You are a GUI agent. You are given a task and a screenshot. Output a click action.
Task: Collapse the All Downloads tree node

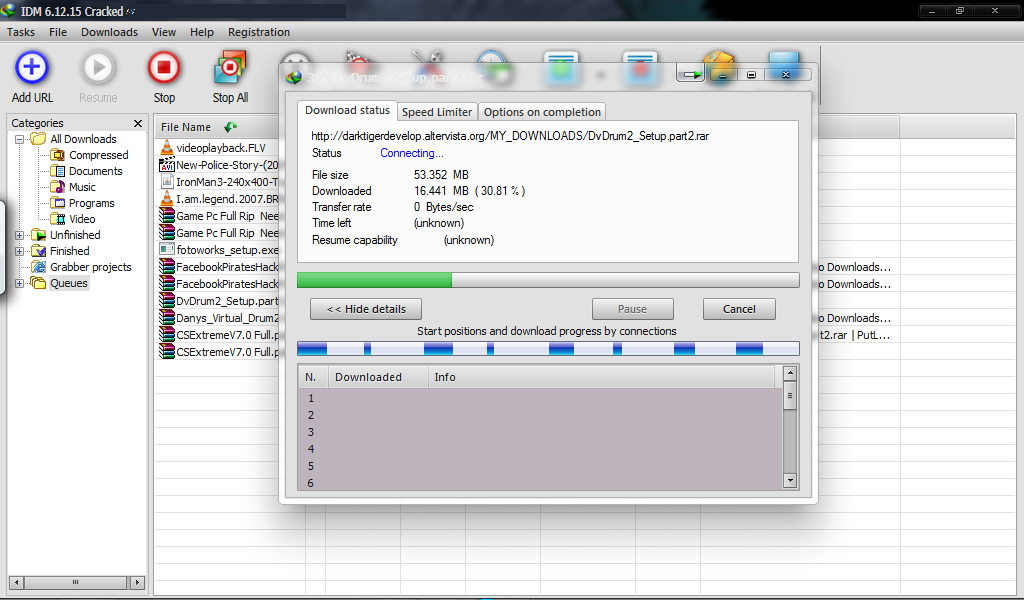(x=20, y=139)
